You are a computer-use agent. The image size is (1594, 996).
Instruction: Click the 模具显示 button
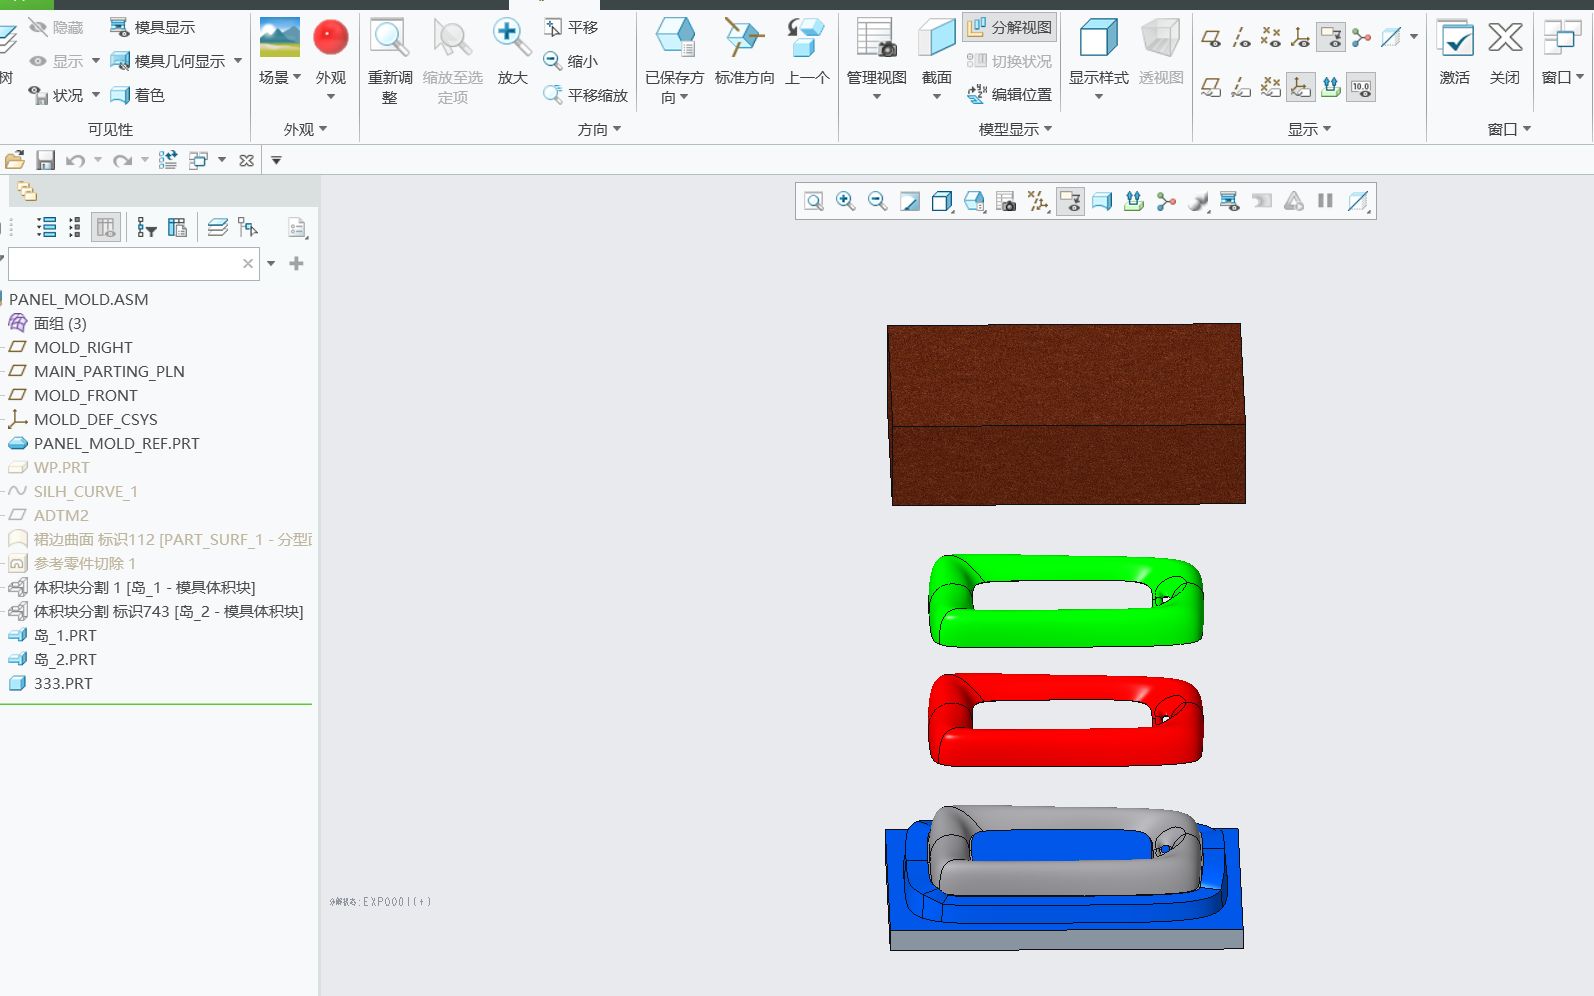[x=152, y=27]
